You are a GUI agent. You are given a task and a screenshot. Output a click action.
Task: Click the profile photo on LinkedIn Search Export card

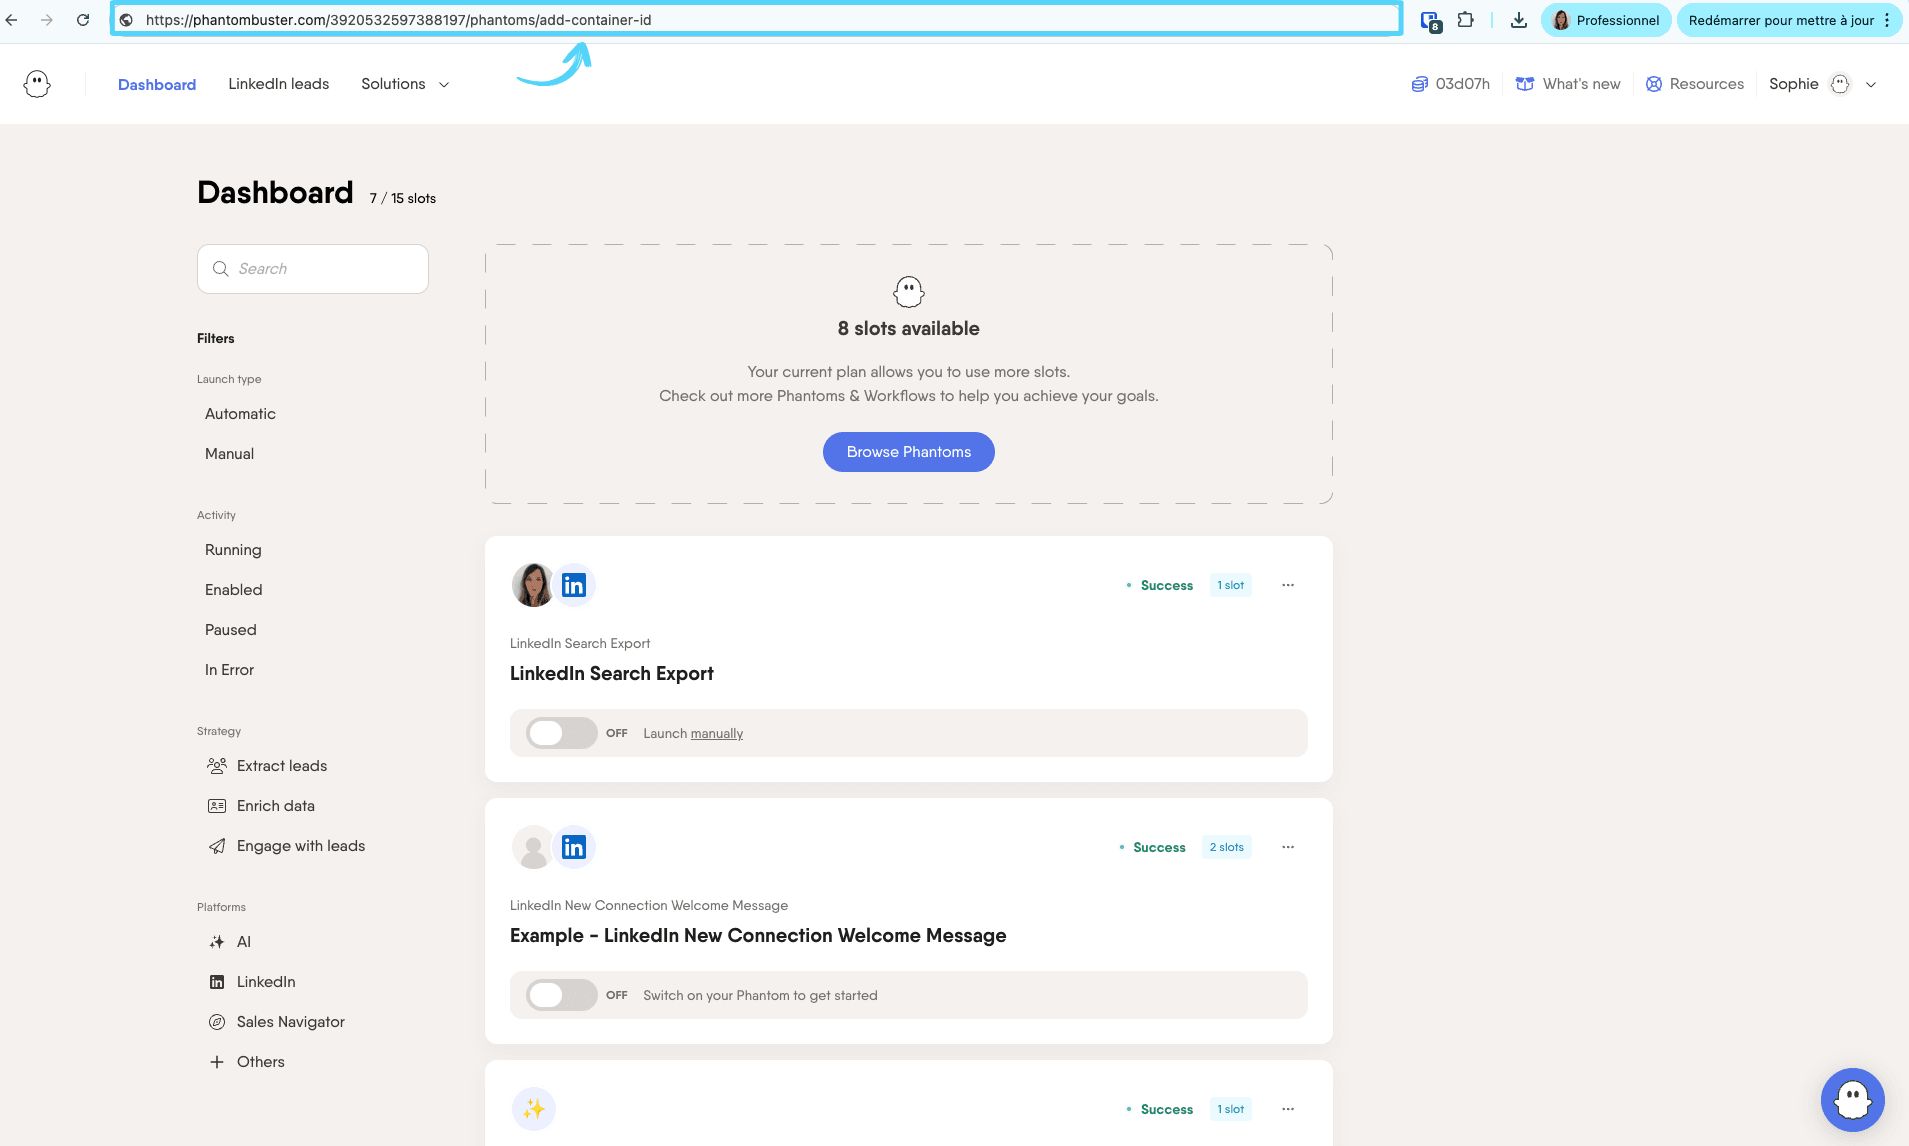(x=532, y=585)
